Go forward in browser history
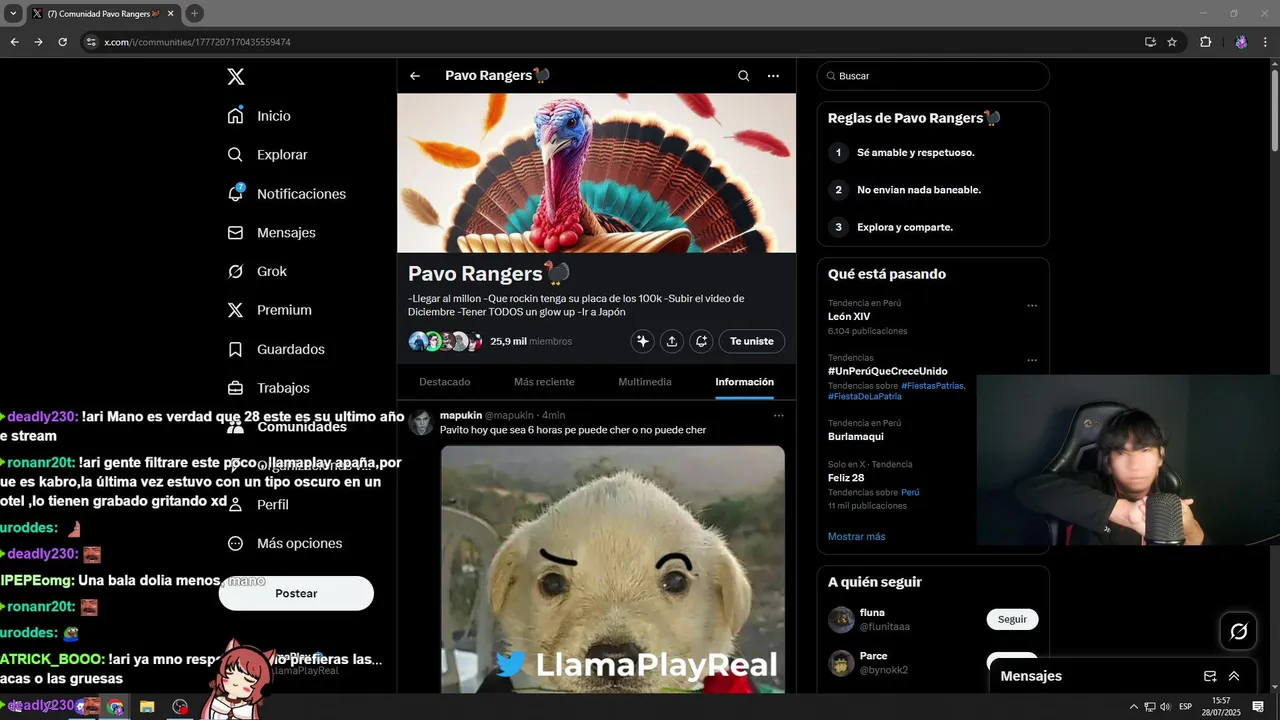 38,42
